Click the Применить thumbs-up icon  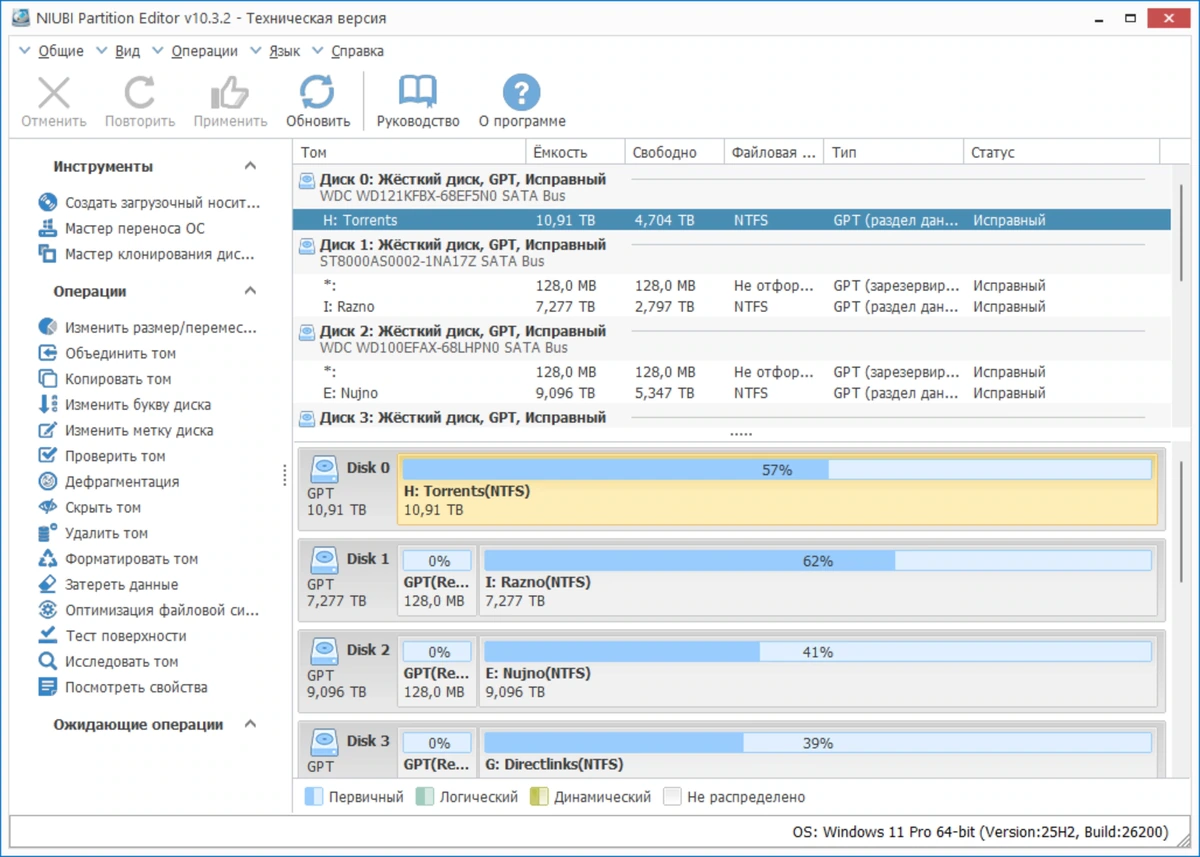(x=230, y=93)
